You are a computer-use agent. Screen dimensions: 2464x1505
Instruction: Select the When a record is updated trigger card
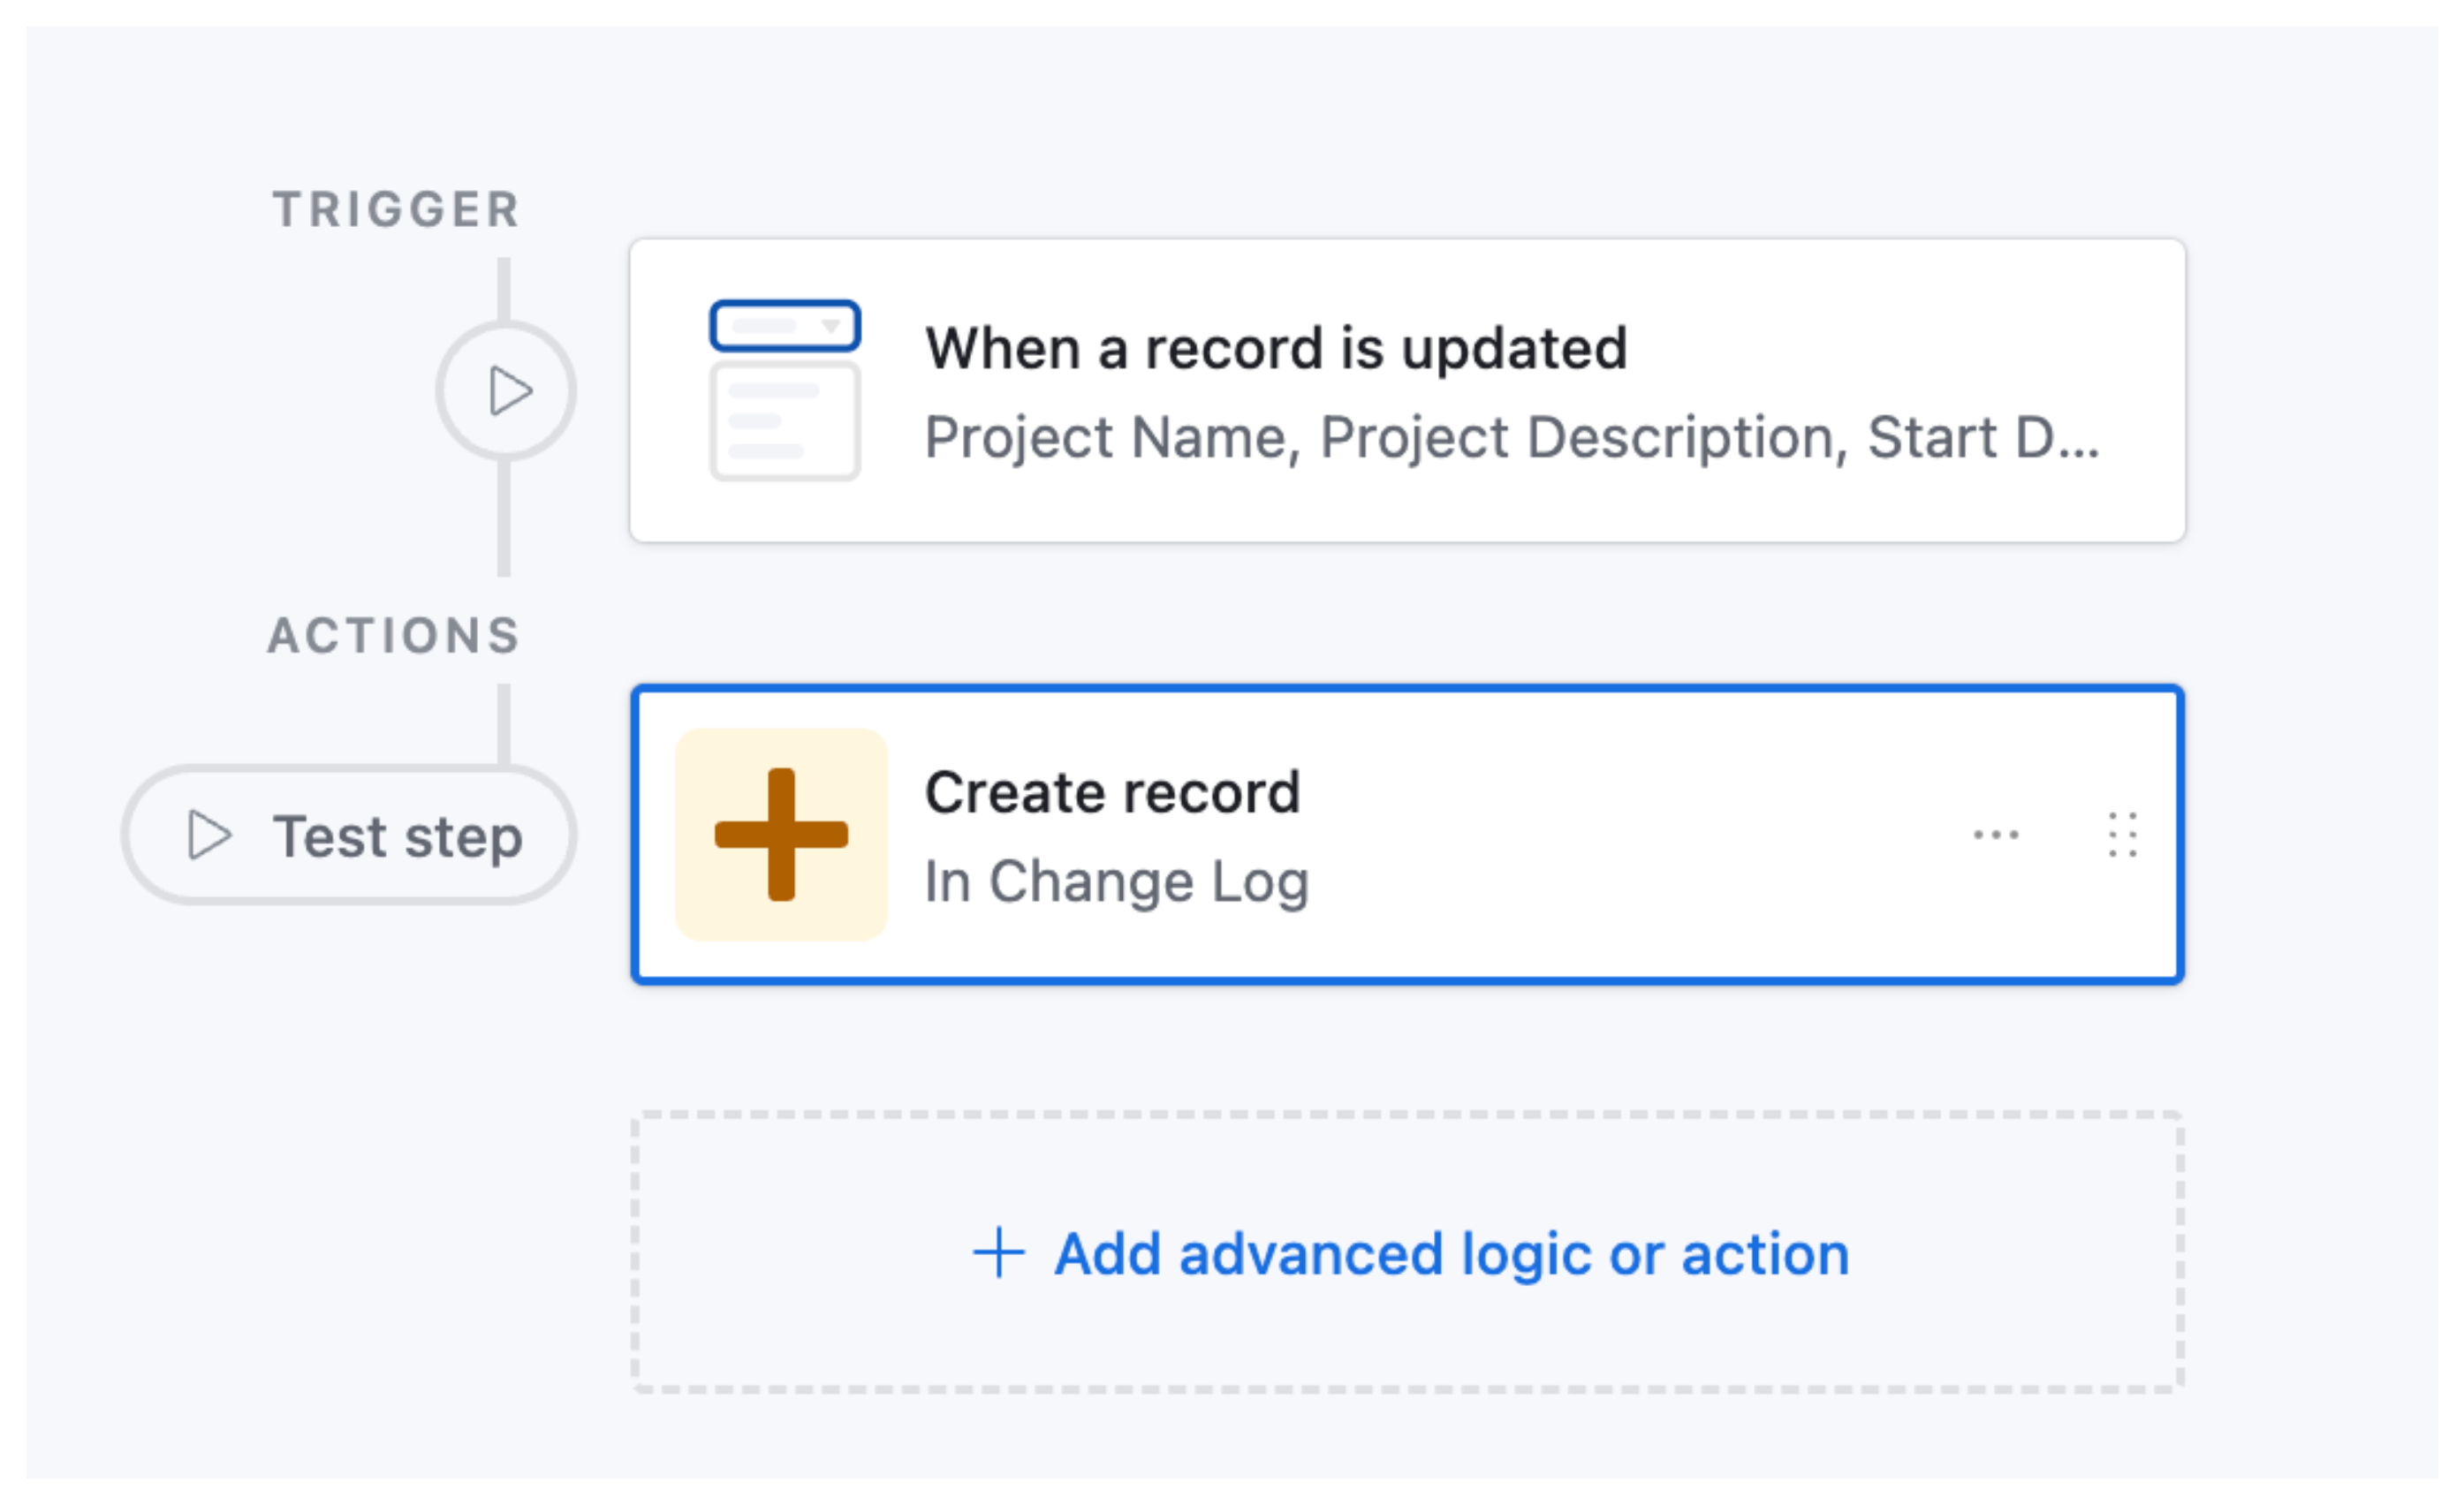click(x=1400, y=390)
